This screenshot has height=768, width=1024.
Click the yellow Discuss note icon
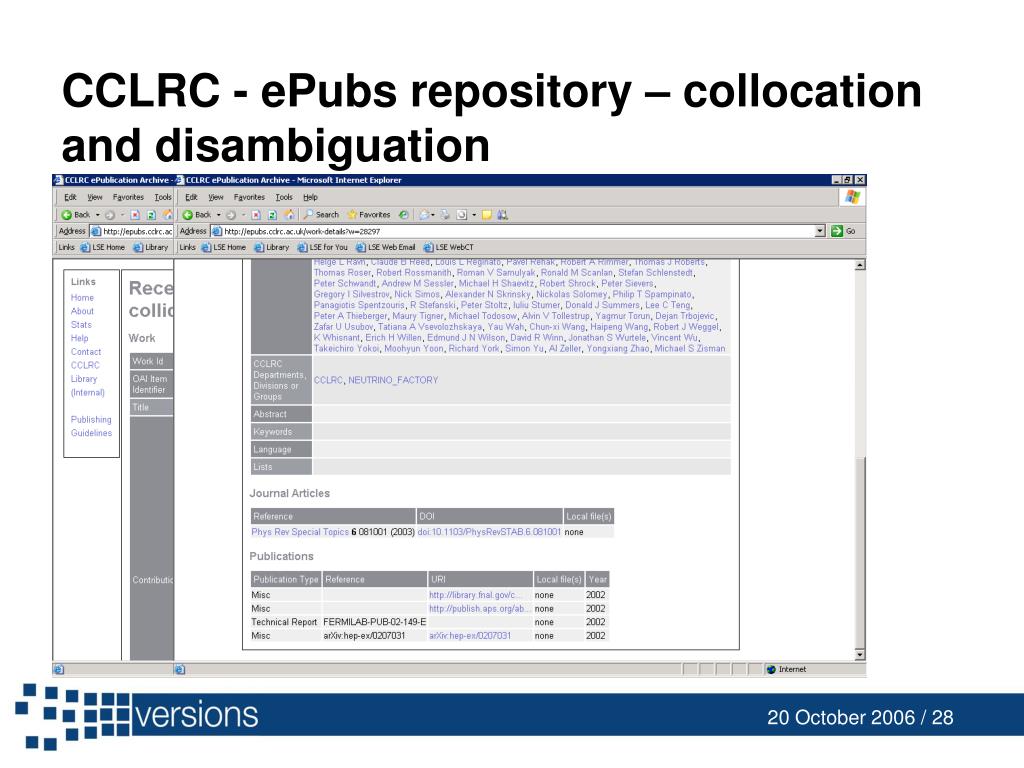(x=487, y=215)
